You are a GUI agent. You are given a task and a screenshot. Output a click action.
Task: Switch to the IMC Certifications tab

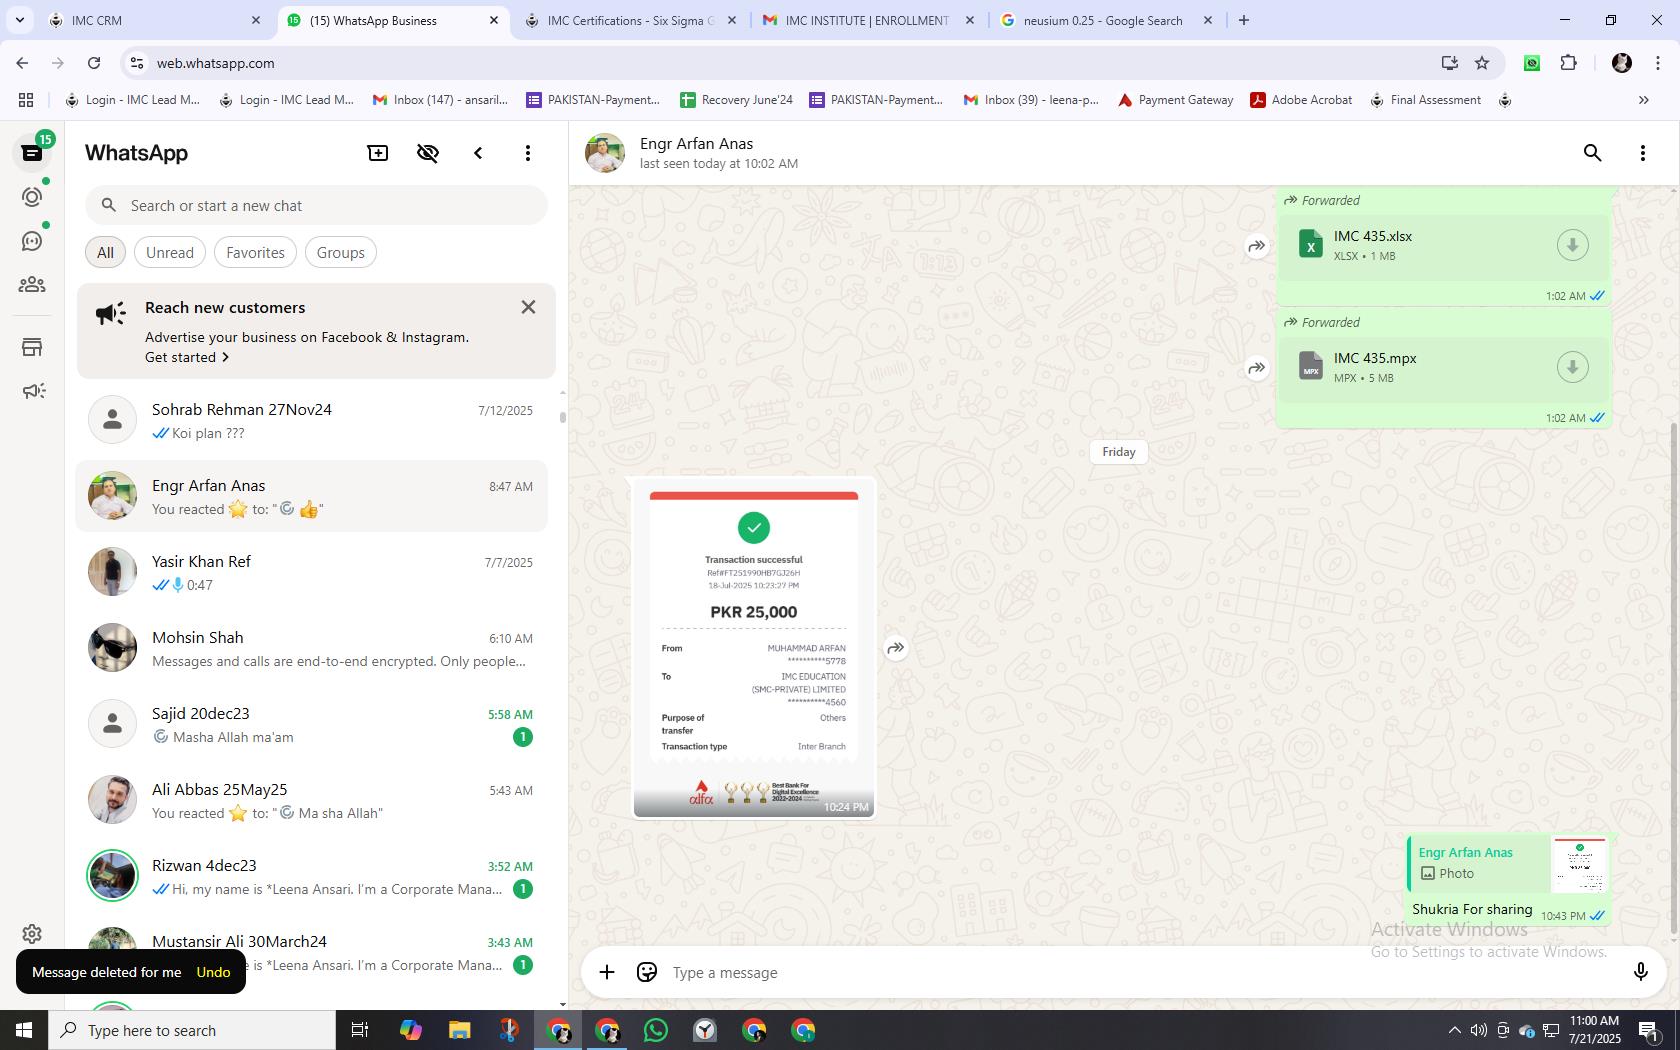click(x=630, y=20)
